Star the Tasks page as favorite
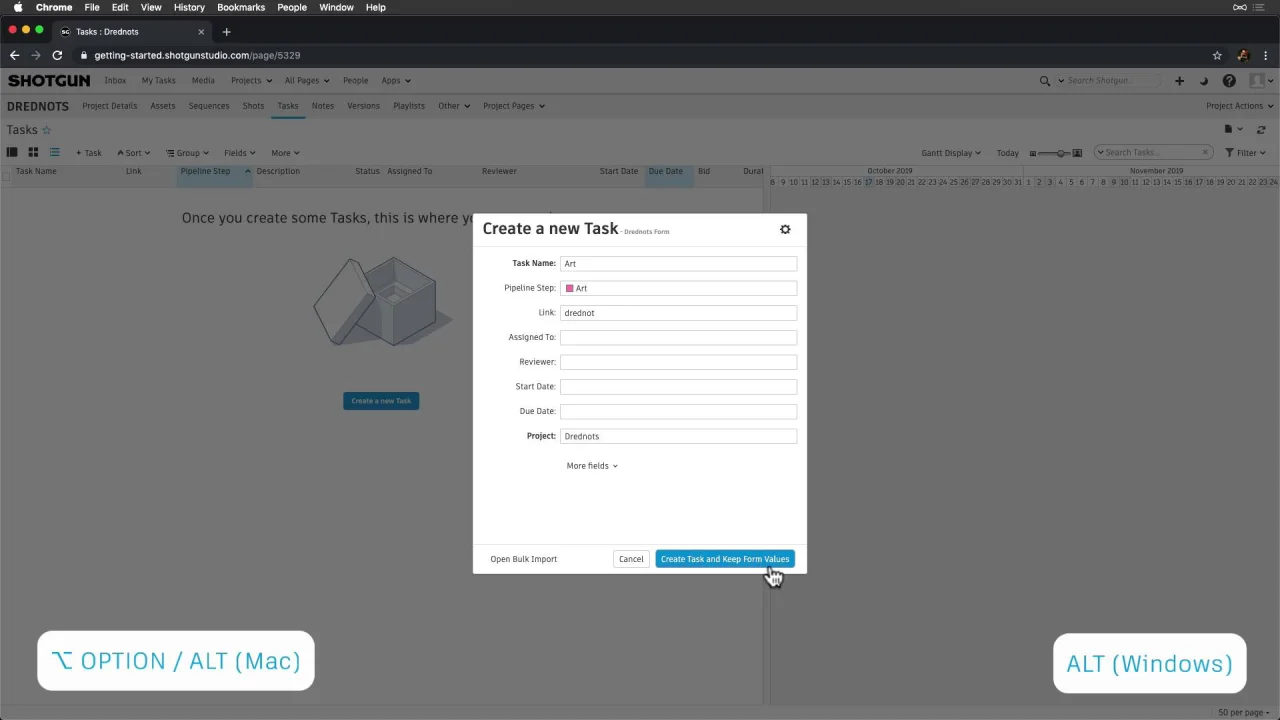This screenshot has height=720, width=1280. point(46,130)
